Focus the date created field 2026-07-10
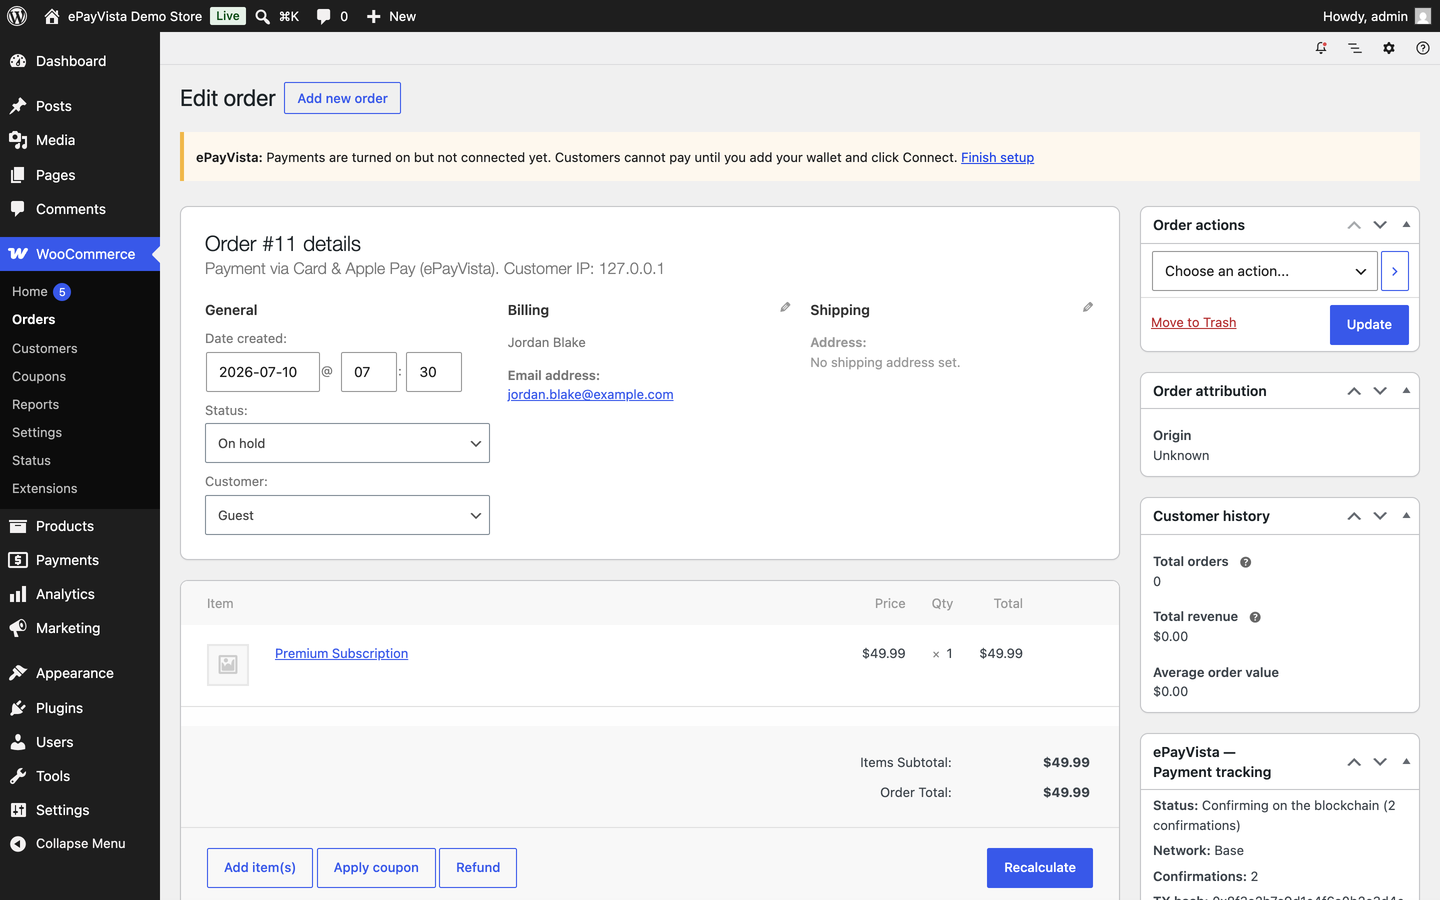This screenshot has height=900, width=1440. [263, 372]
